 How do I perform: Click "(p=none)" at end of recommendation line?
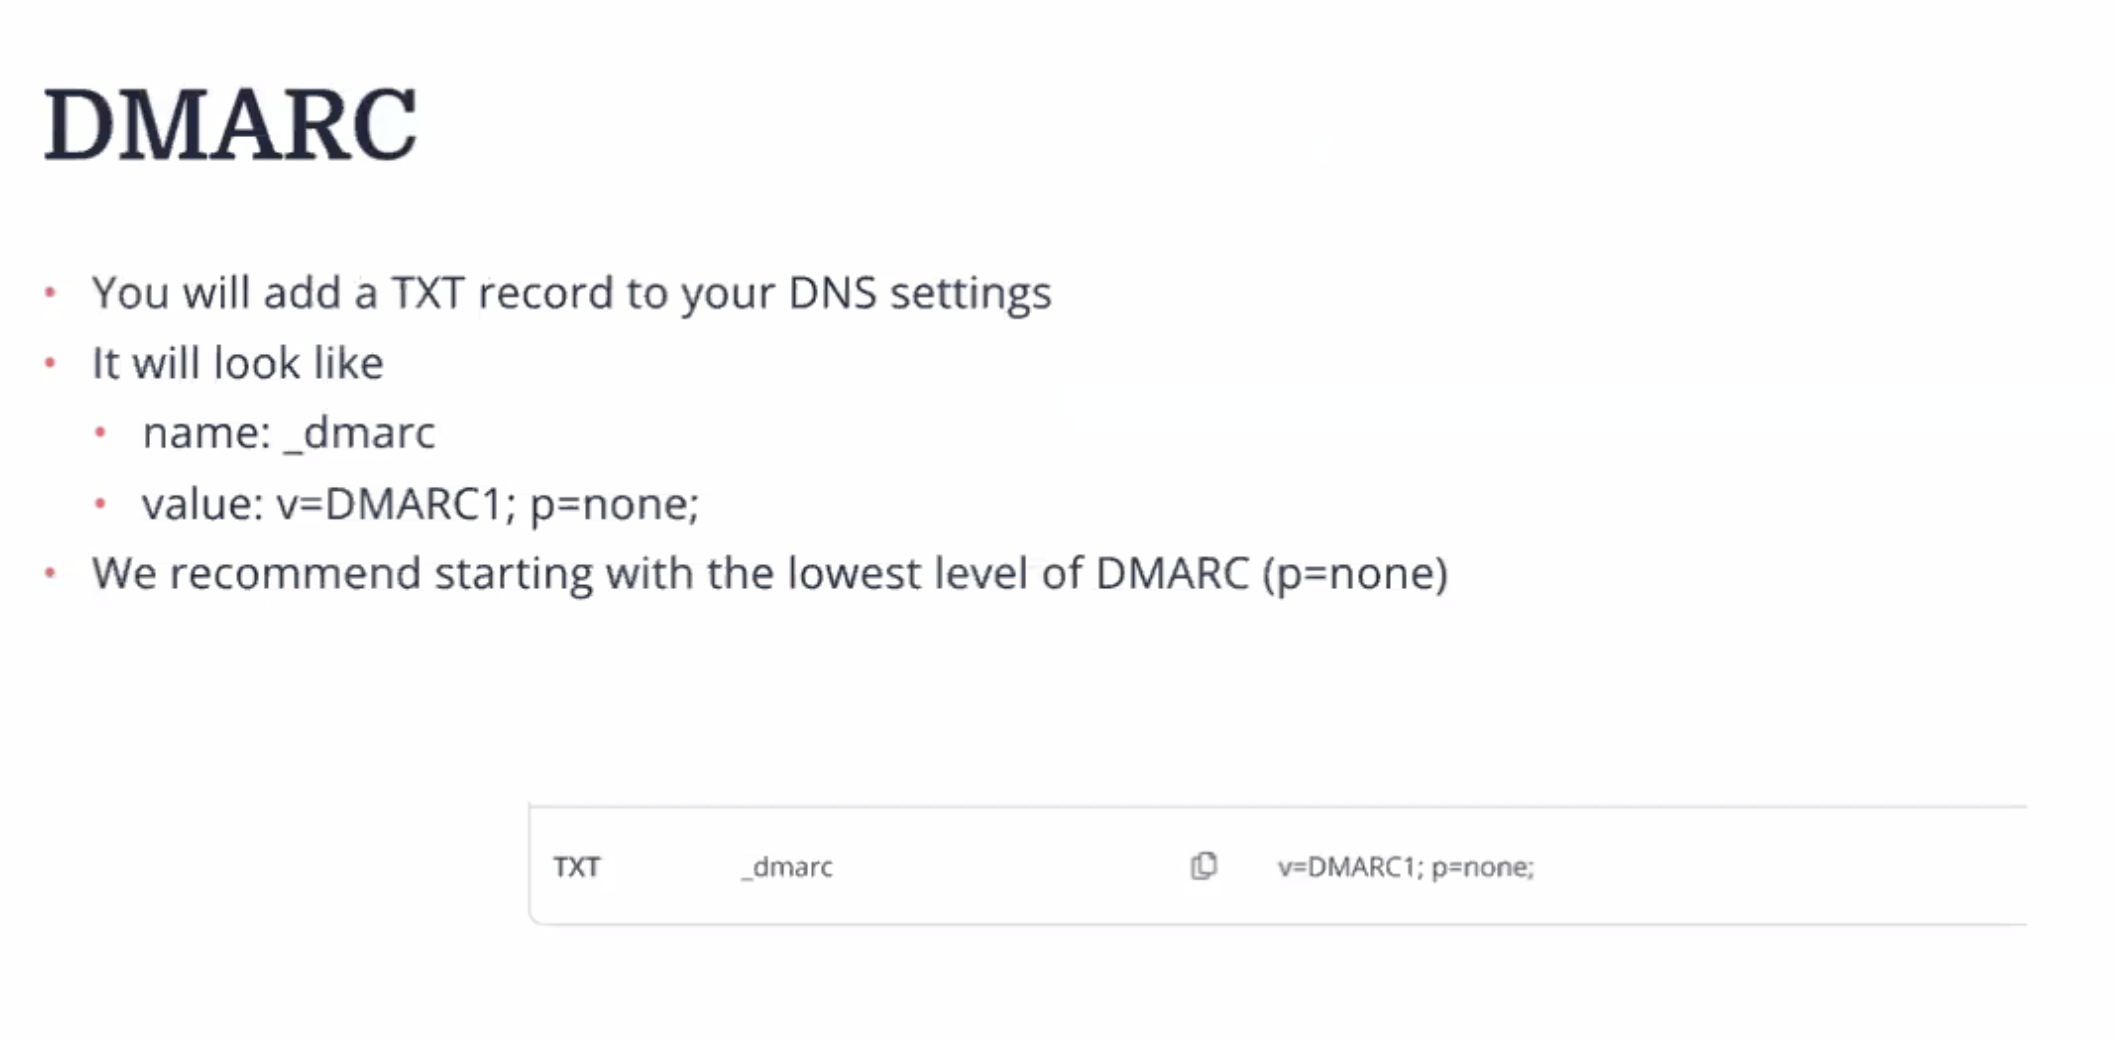coord(1355,574)
